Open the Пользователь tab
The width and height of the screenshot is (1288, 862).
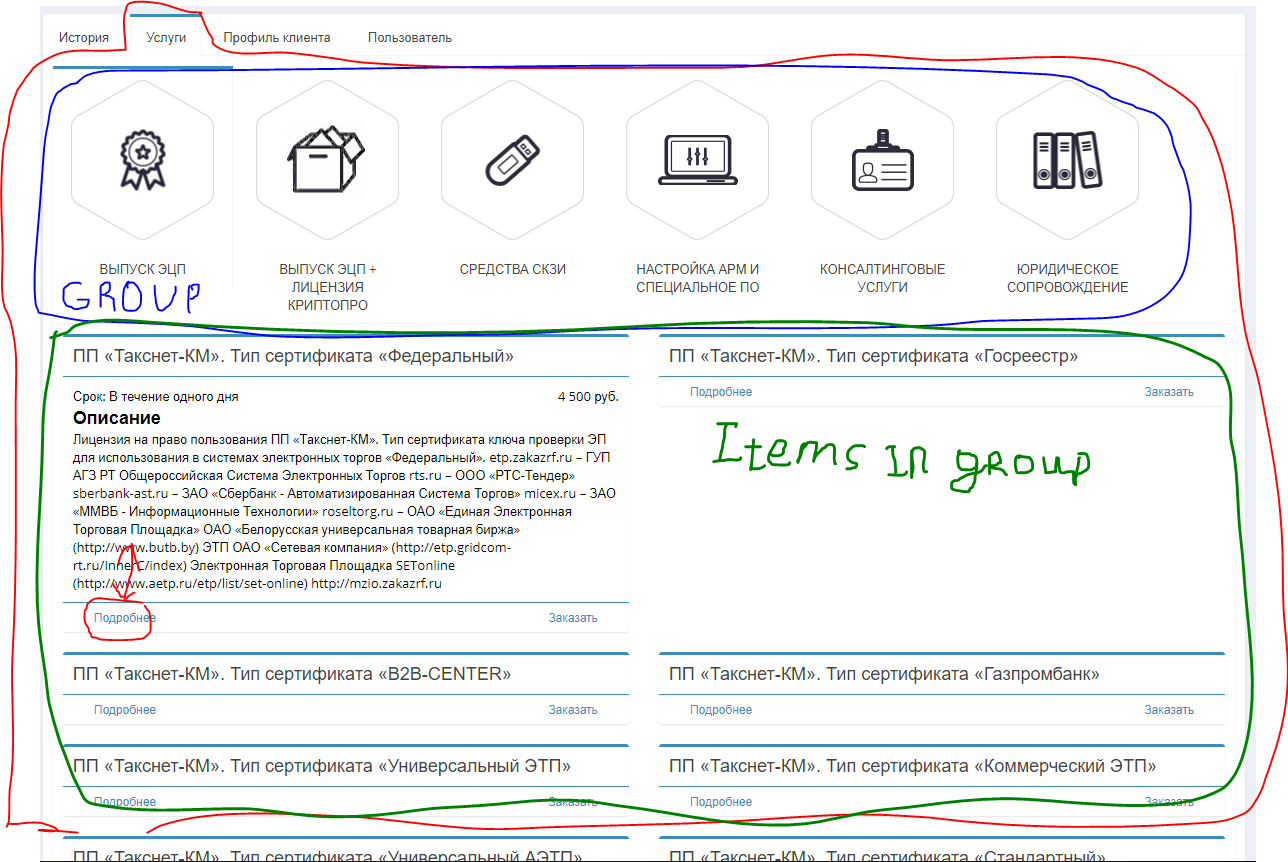(410, 38)
